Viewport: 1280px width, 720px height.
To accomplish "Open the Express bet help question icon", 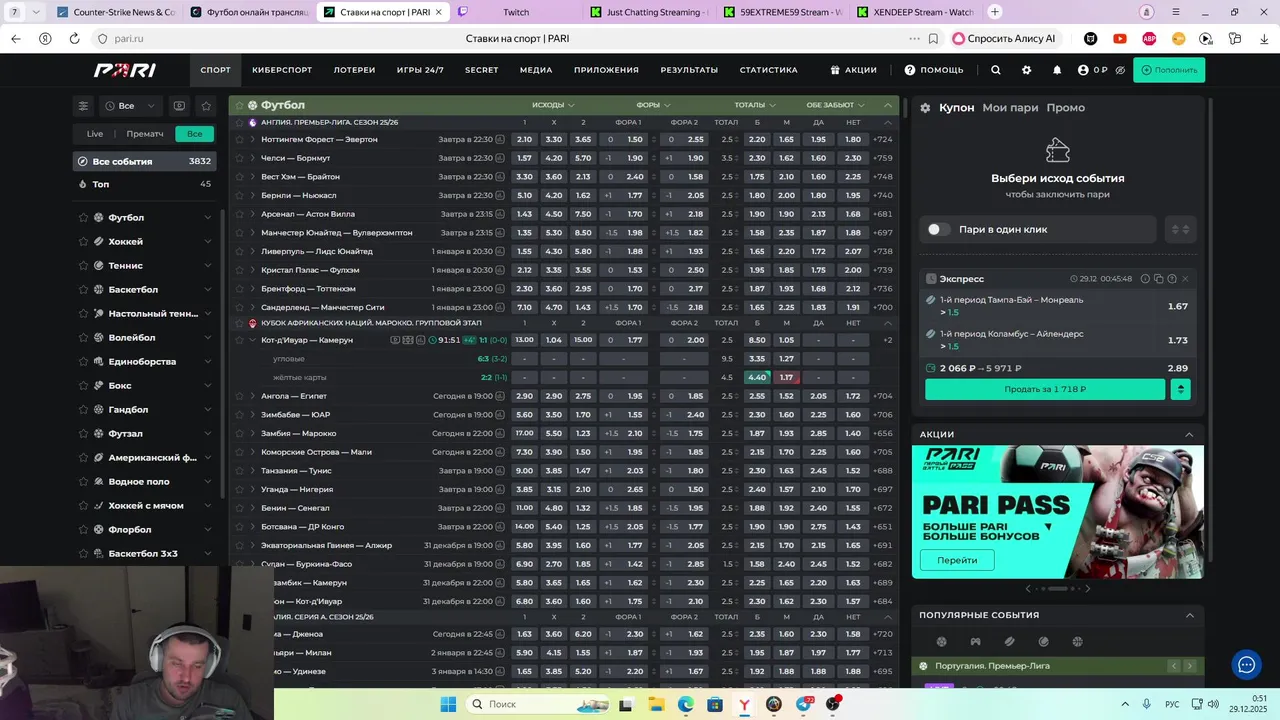I will (1172, 279).
